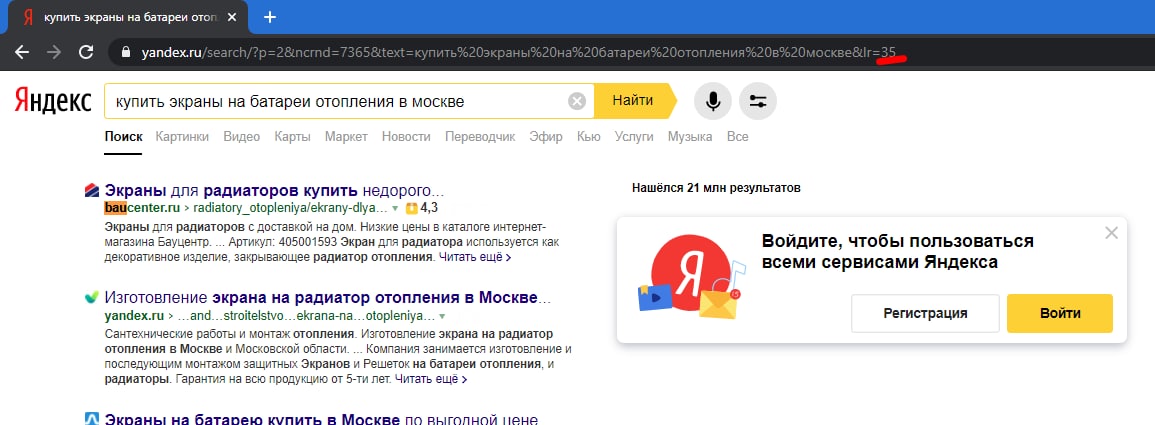Click text Нашёлся 21 млн результатов

[x=716, y=188]
